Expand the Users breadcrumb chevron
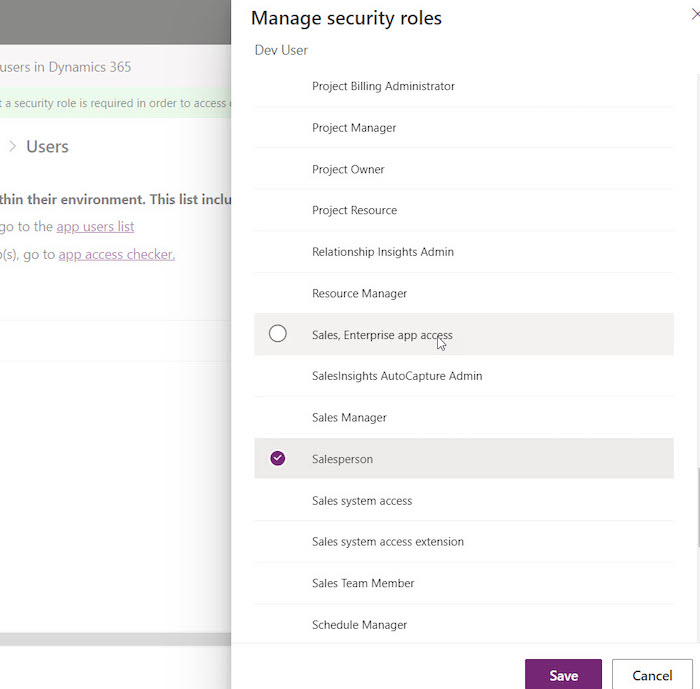 (x=12, y=146)
